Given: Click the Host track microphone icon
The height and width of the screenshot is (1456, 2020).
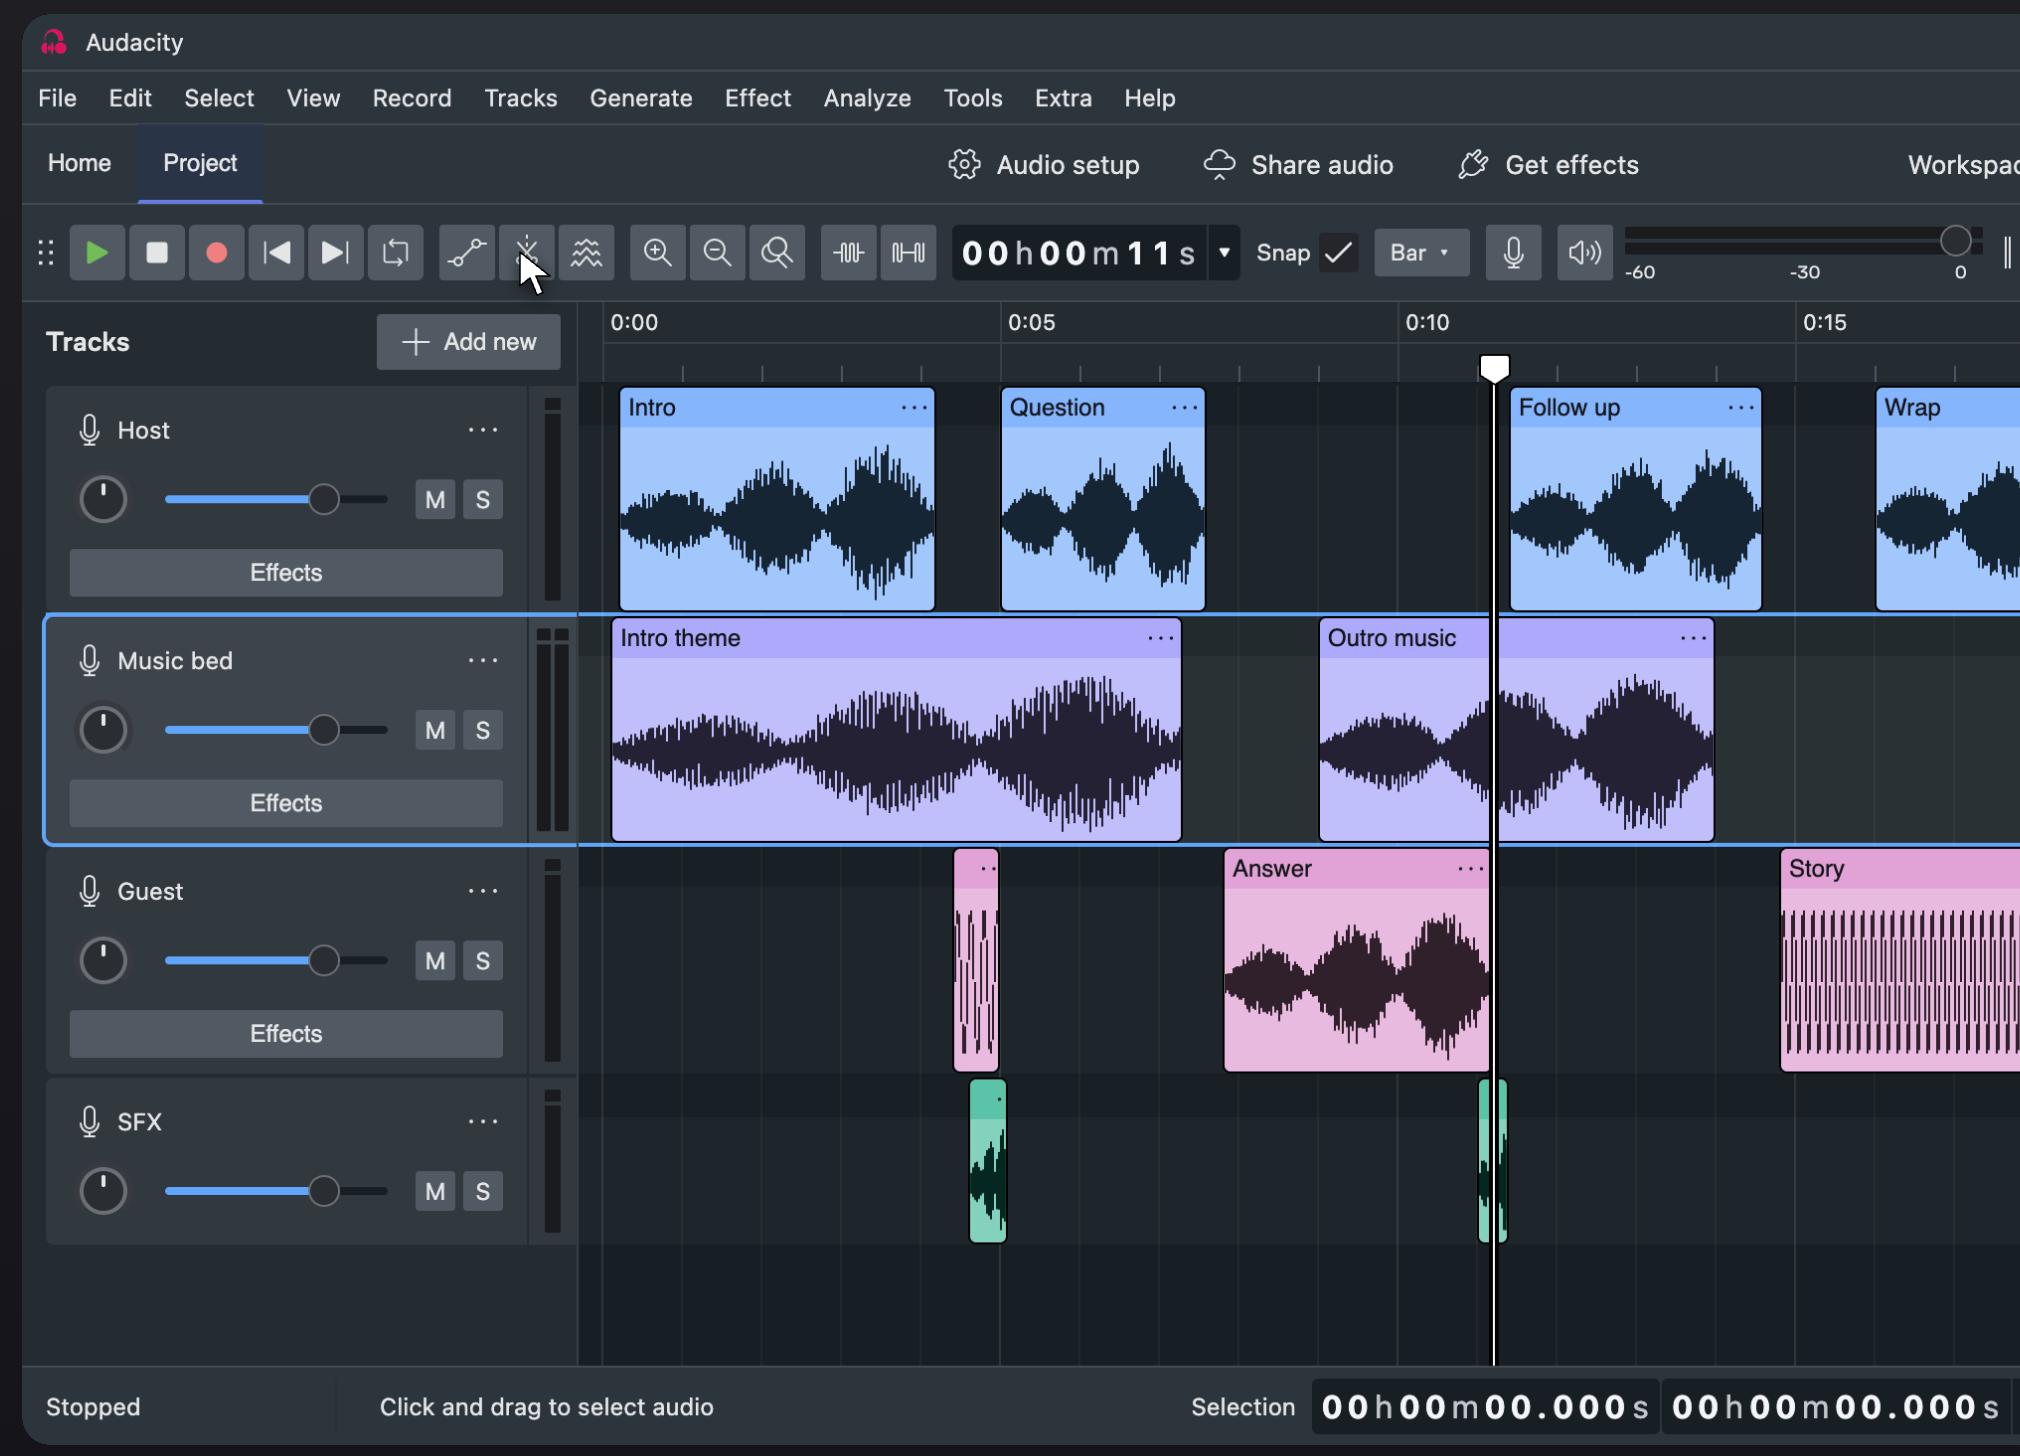Looking at the screenshot, I should click(89, 431).
